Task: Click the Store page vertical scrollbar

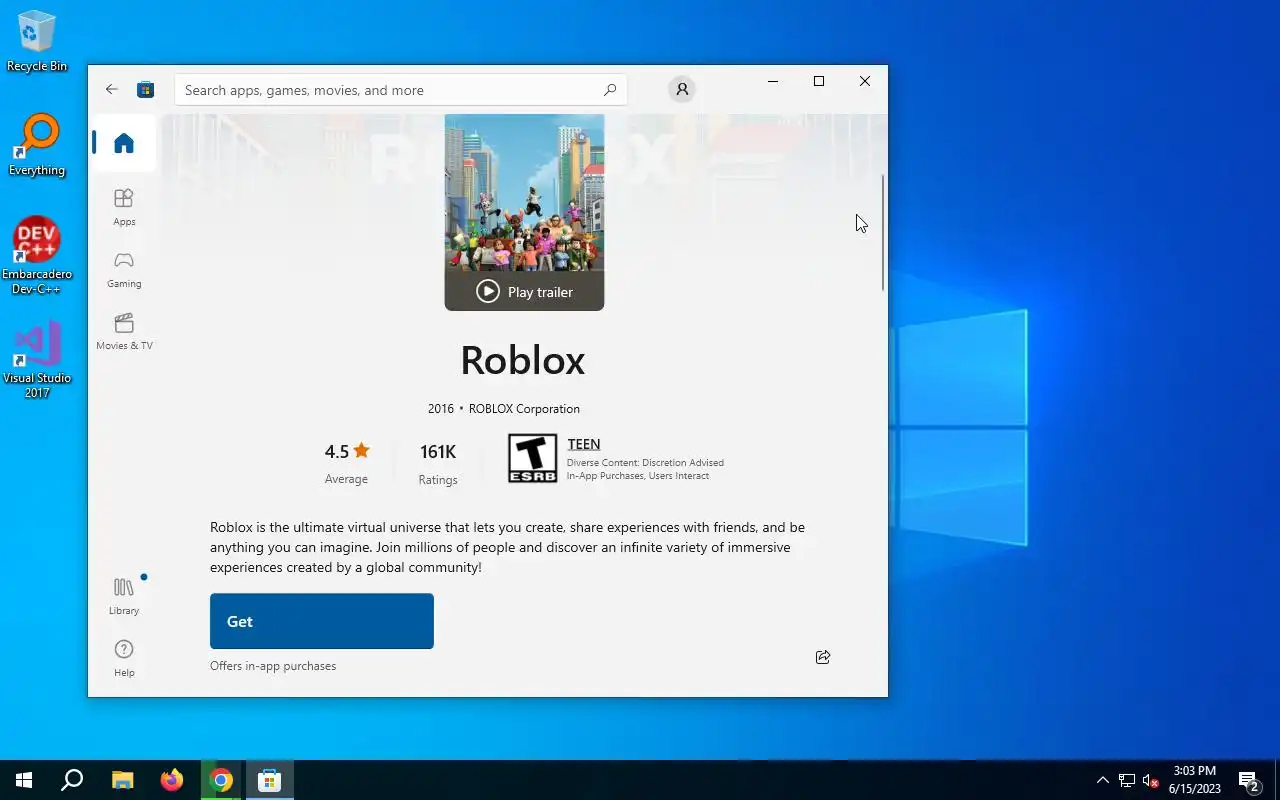Action: pyautogui.click(x=882, y=232)
